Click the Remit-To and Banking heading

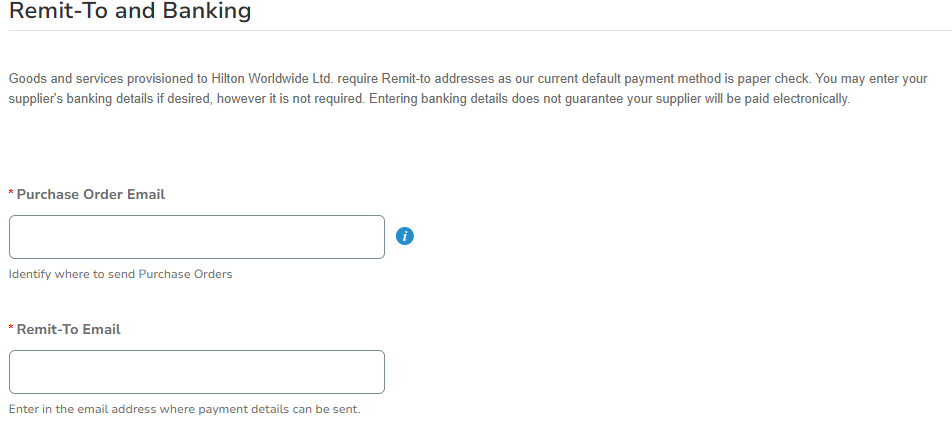[x=130, y=12]
